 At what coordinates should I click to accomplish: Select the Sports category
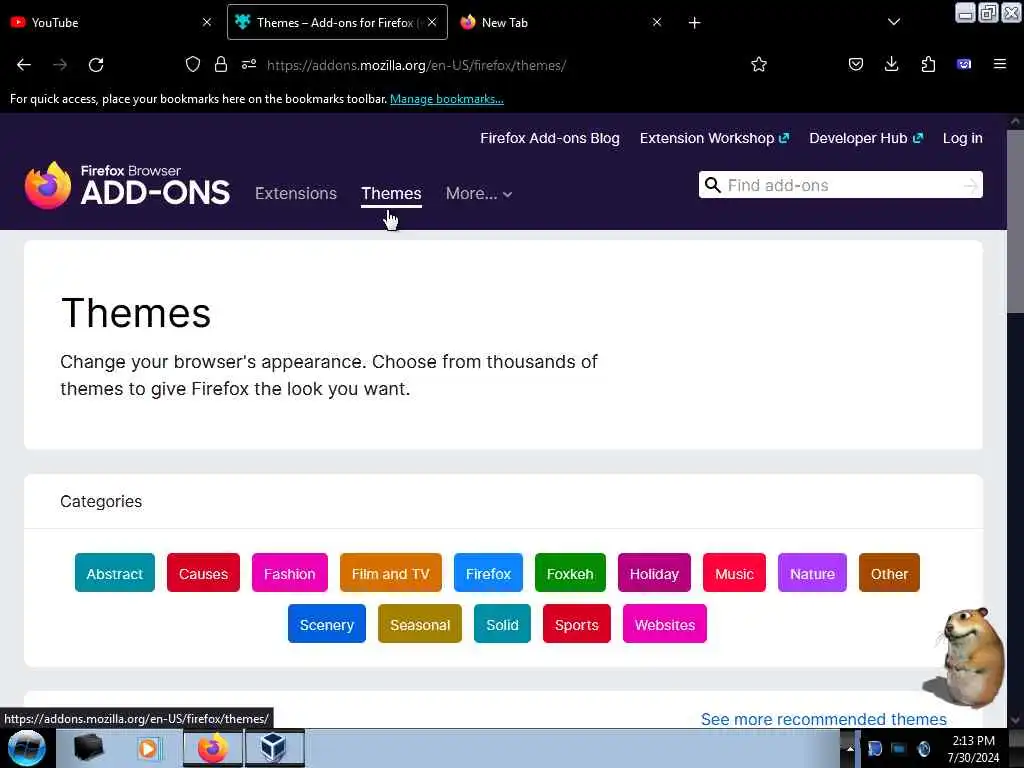coord(577,624)
